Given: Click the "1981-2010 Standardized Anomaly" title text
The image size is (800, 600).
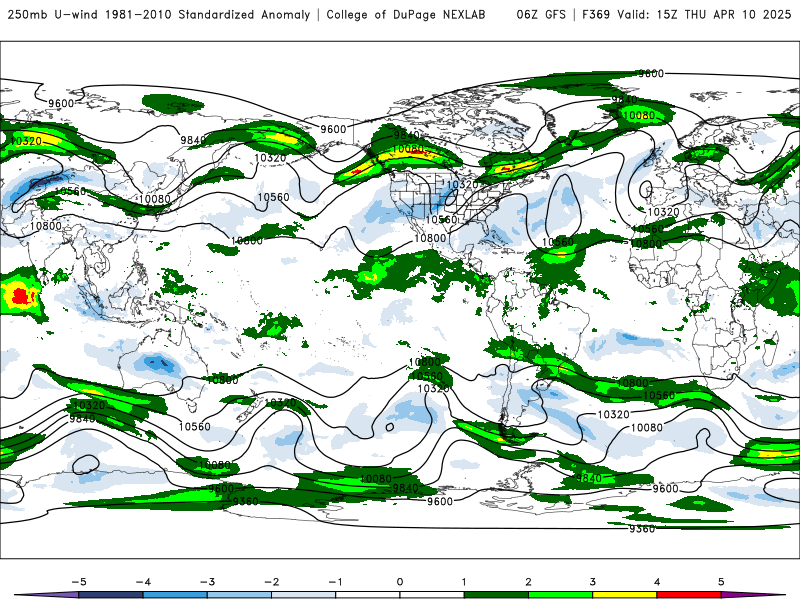Looking at the screenshot, I should pos(208,14).
